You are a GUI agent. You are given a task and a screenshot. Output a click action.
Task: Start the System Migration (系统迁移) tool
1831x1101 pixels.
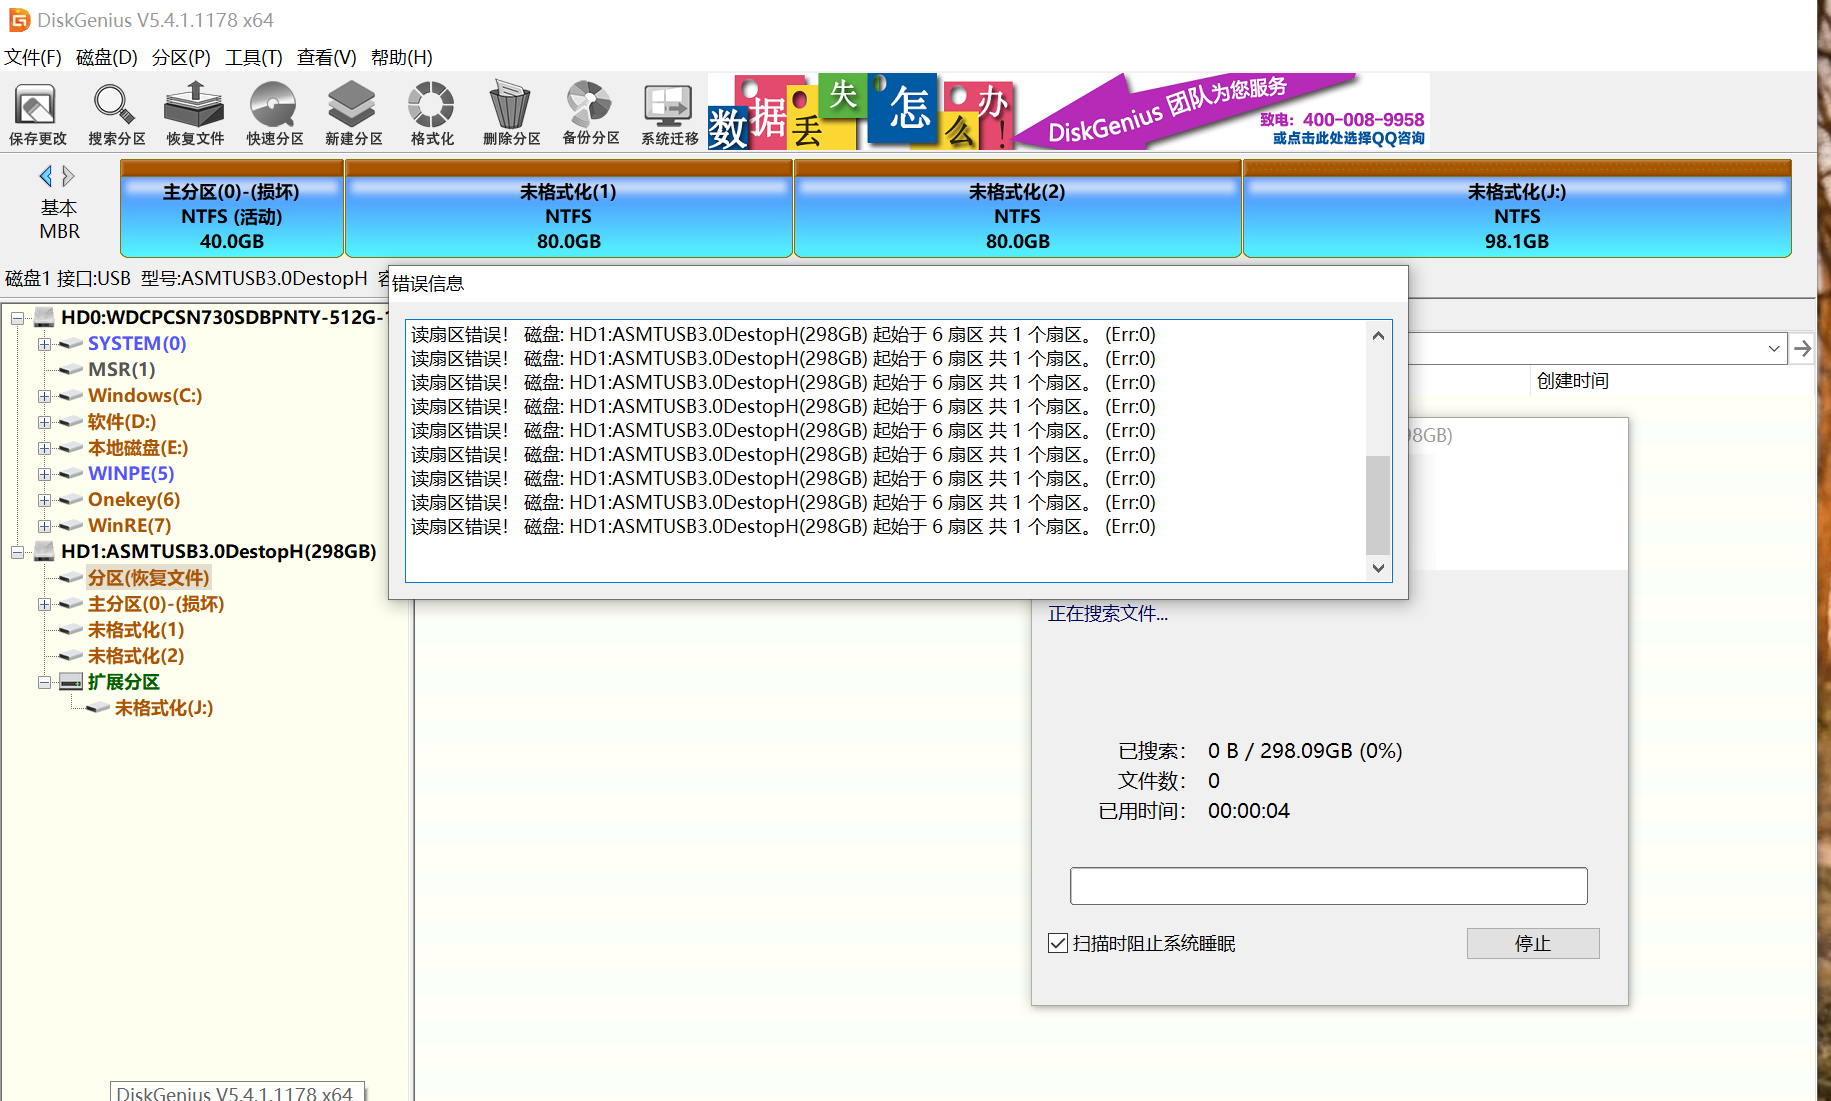click(x=669, y=113)
